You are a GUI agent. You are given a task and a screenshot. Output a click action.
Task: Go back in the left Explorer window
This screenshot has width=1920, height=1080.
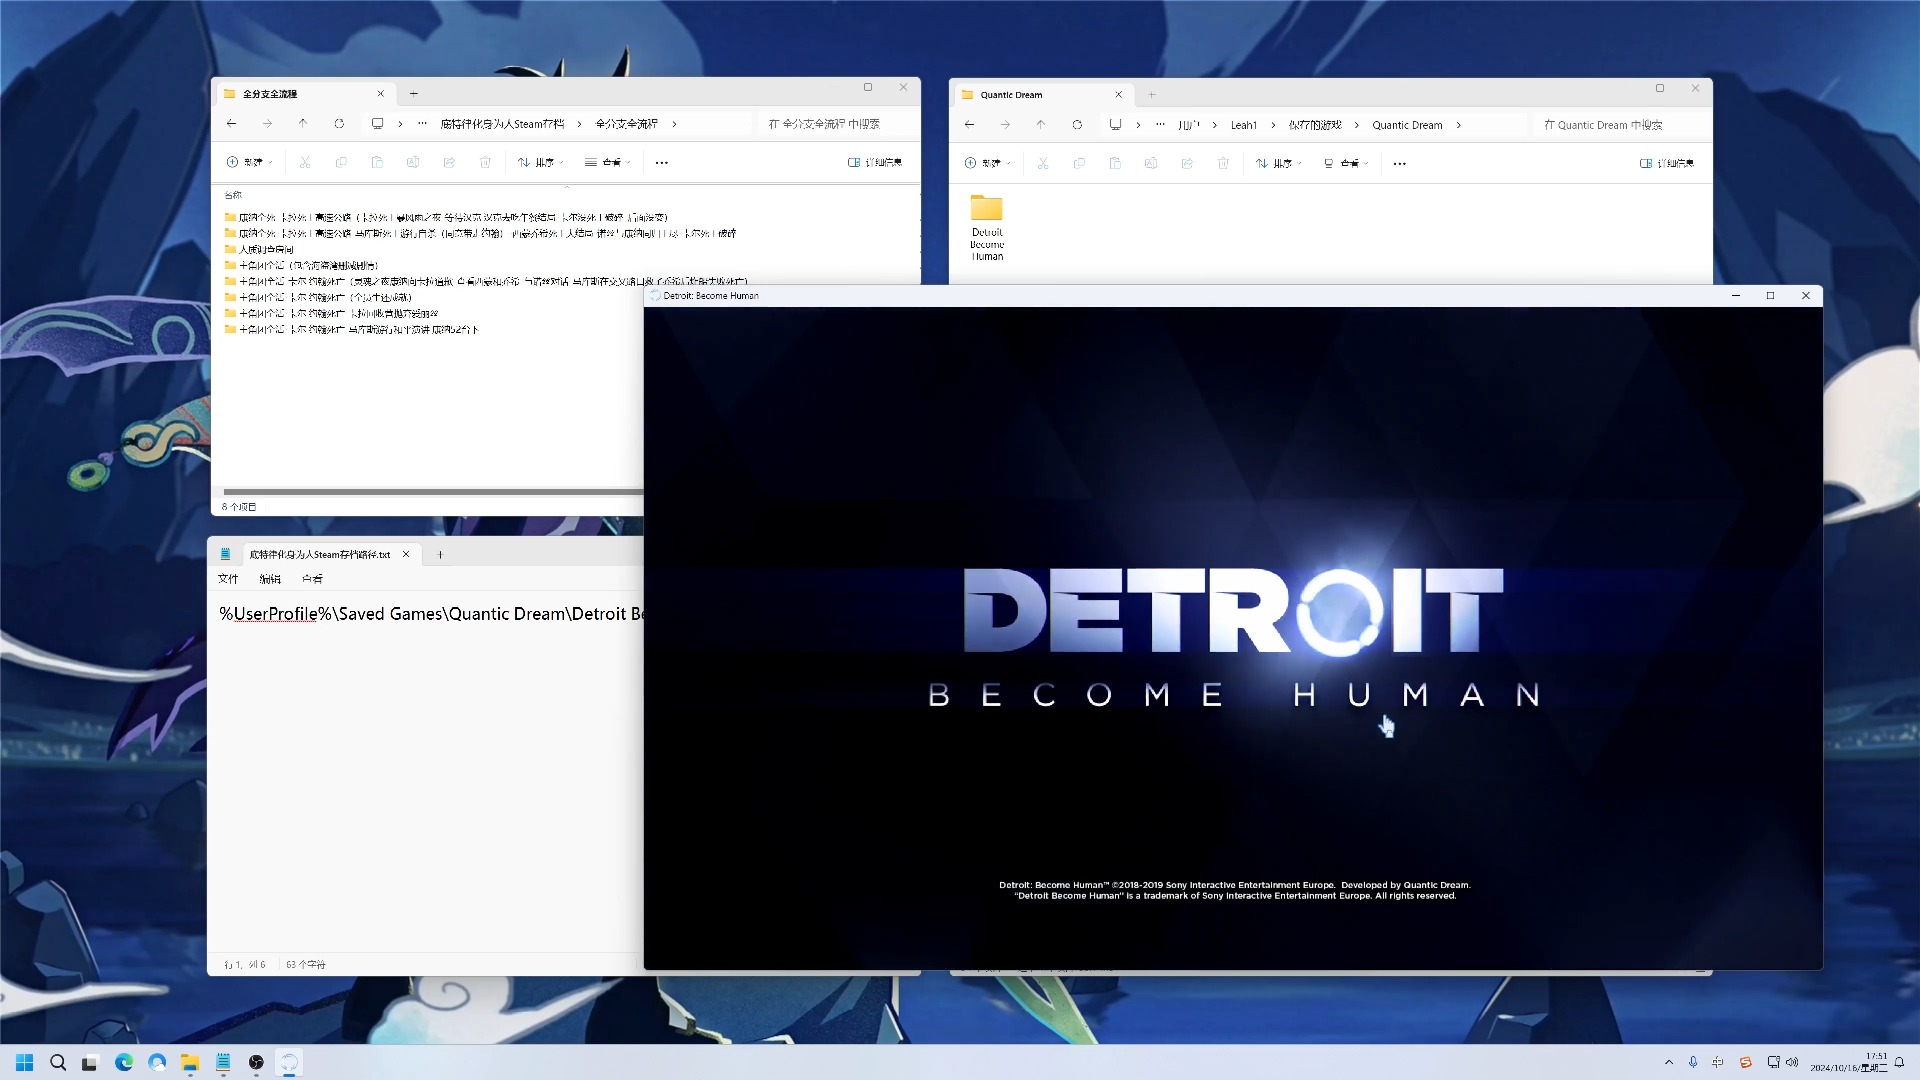point(232,124)
